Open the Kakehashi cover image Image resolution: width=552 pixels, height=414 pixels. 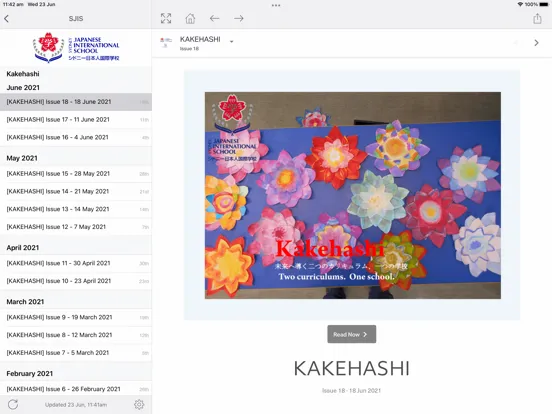(353, 195)
